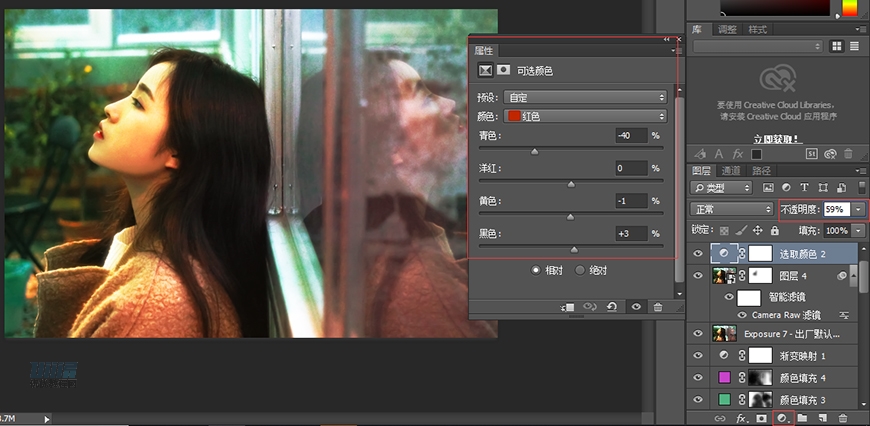Click the add layer style fx icon in Libraries
The width and height of the screenshot is (870, 426).
pos(737,154)
